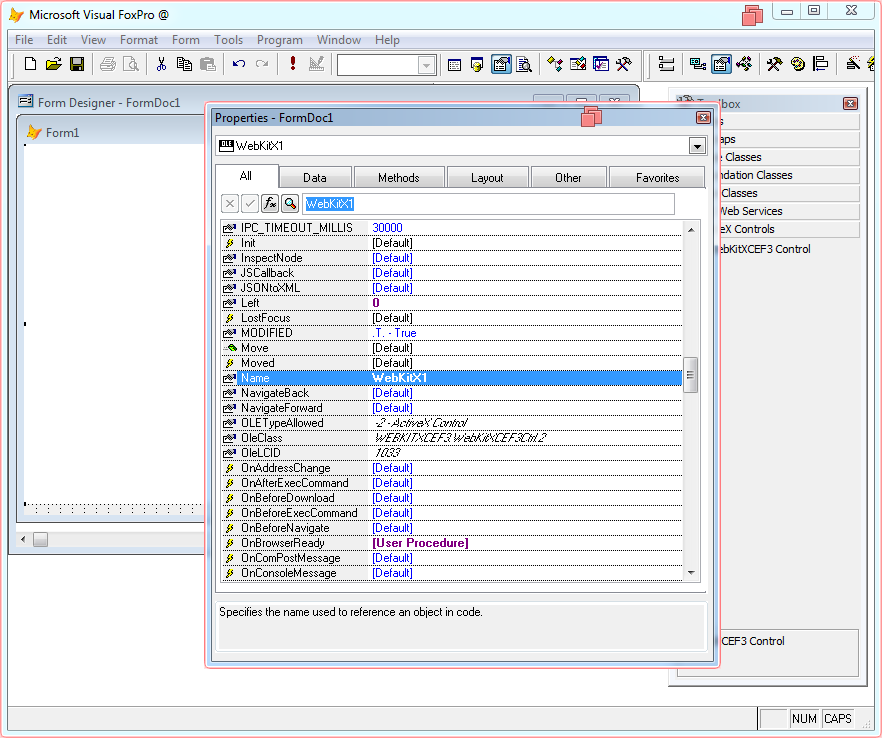This screenshot has height=738, width=882.
Task: Open the Data Session window icon
Action: [x=477, y=65]
